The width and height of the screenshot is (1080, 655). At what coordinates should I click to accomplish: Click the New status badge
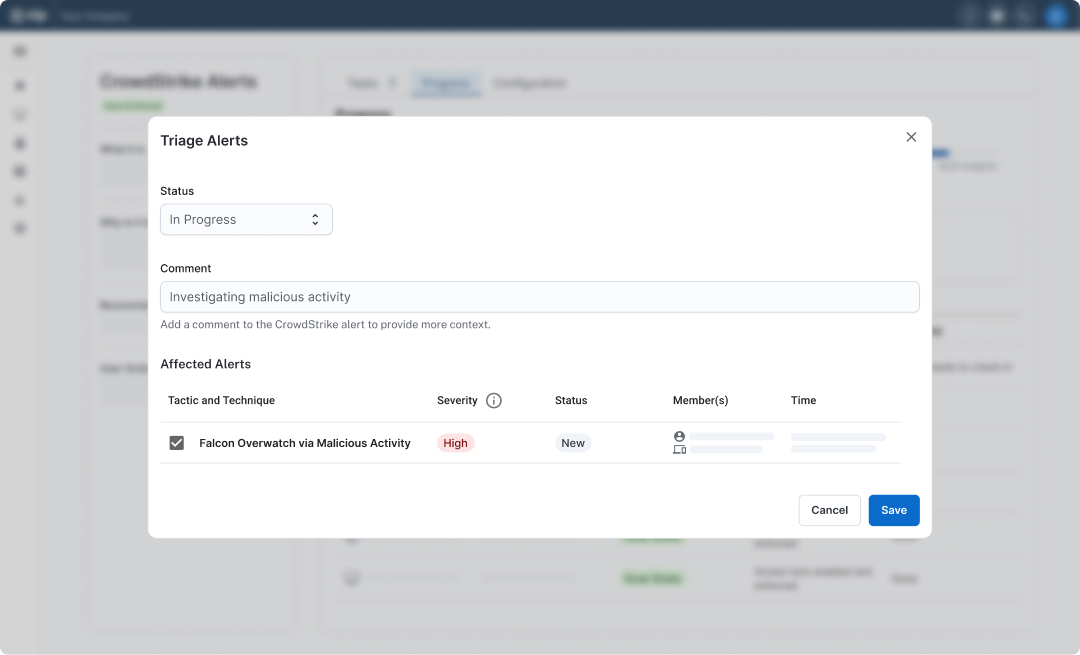(572, 443)
